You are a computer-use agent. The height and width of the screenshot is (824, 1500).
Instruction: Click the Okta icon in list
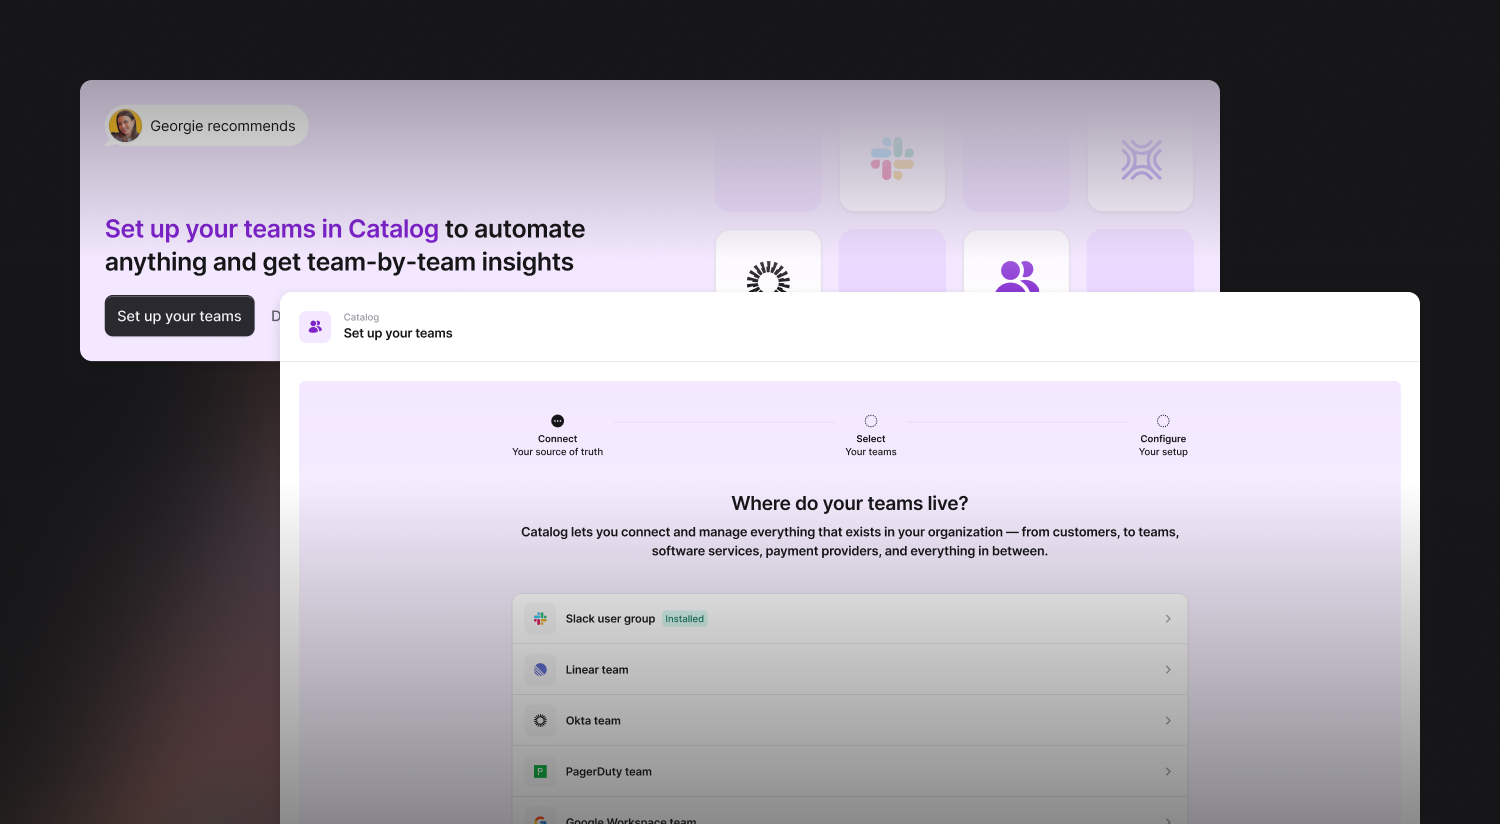point(540,721)
